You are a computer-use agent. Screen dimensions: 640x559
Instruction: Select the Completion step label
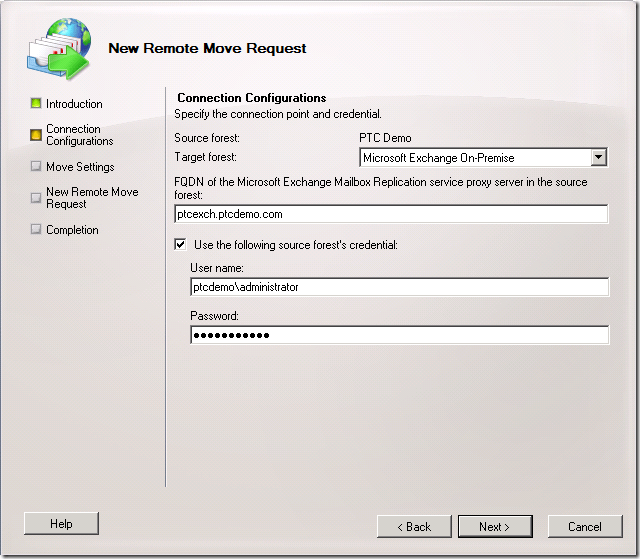[x=72, y=230]
